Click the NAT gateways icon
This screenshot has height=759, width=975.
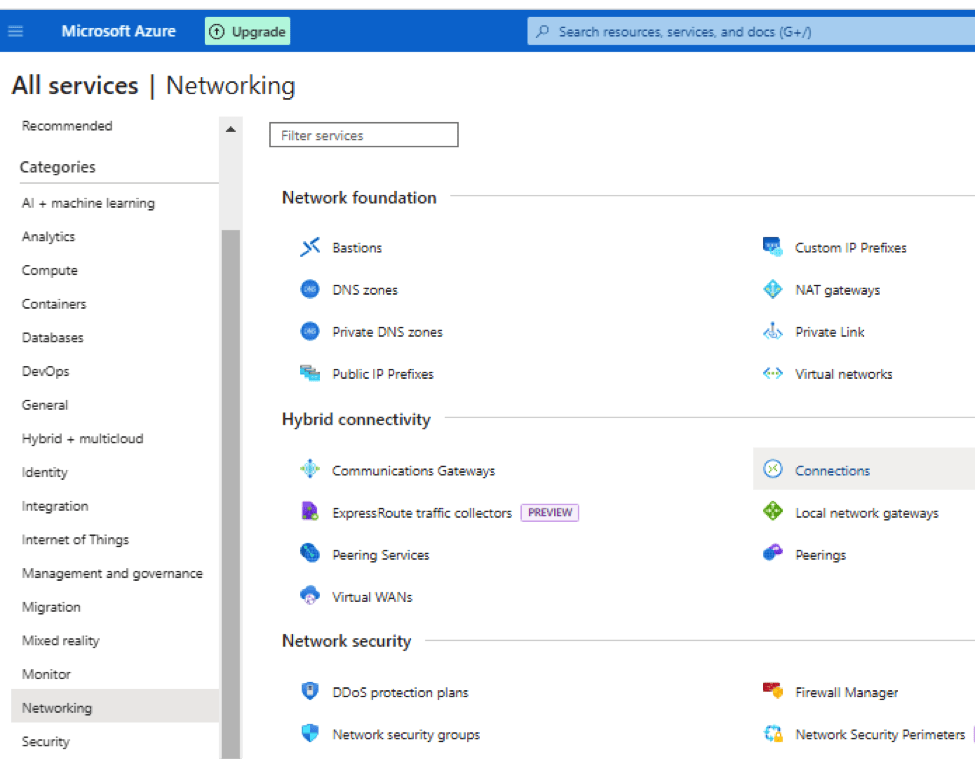point(772,290)
